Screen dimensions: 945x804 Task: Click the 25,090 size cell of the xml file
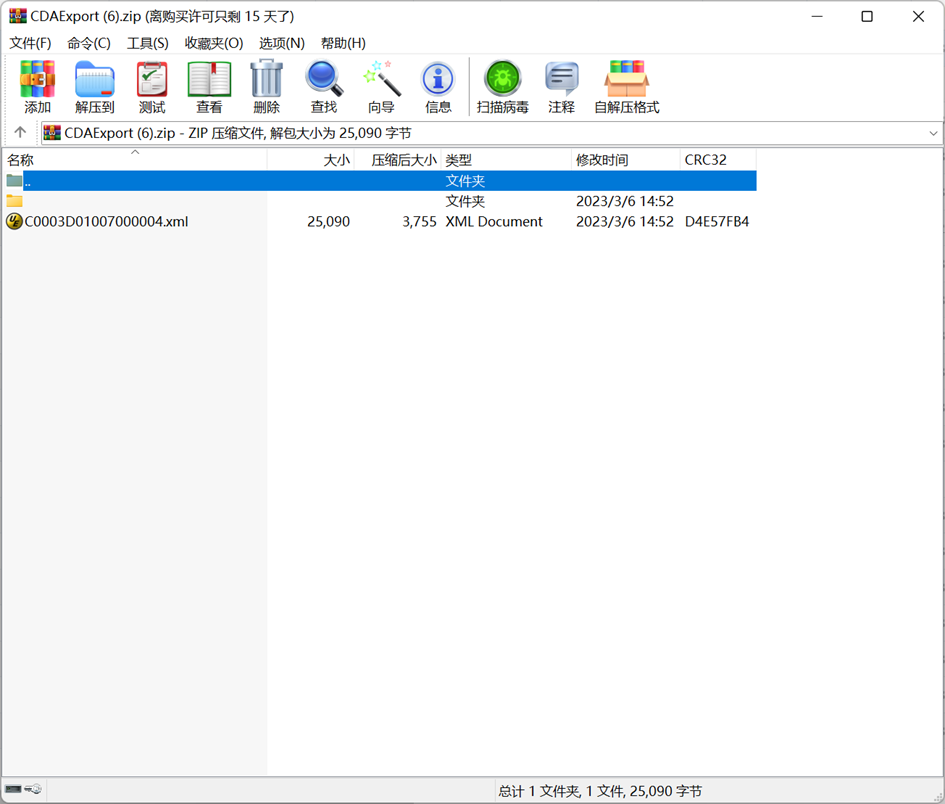point(328,222)
